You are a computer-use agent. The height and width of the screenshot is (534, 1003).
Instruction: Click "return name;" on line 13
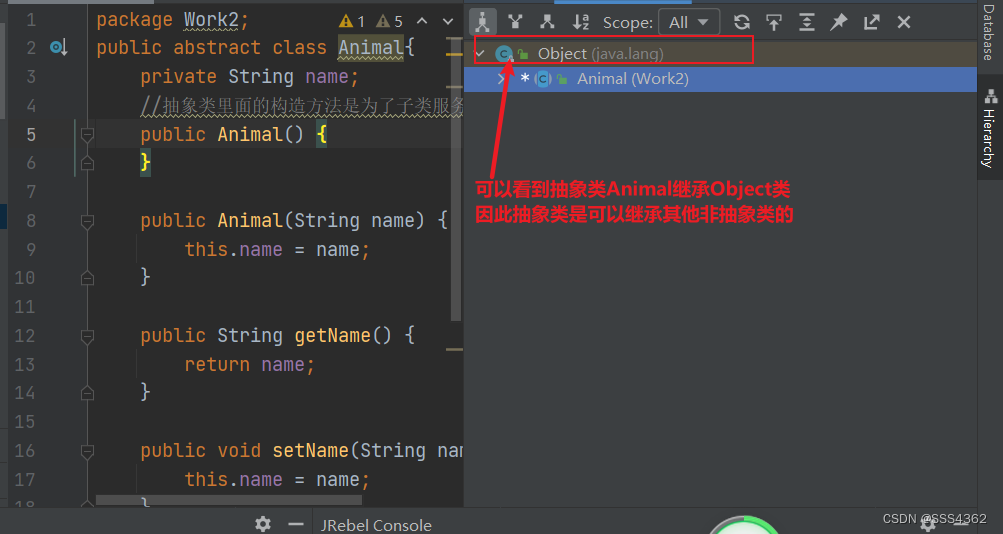[x=249, y=365]
